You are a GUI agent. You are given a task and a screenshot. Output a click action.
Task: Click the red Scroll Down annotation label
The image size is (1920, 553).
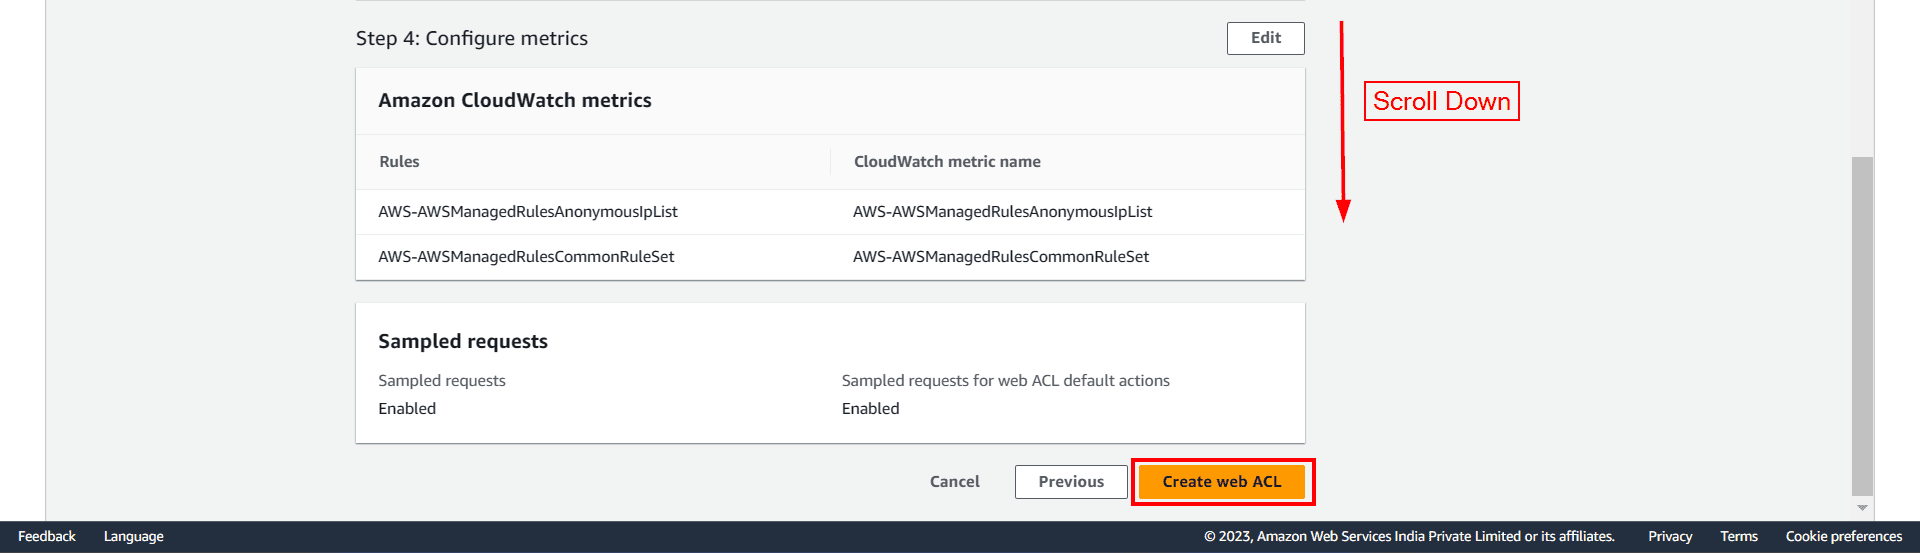click(1441, 101)
